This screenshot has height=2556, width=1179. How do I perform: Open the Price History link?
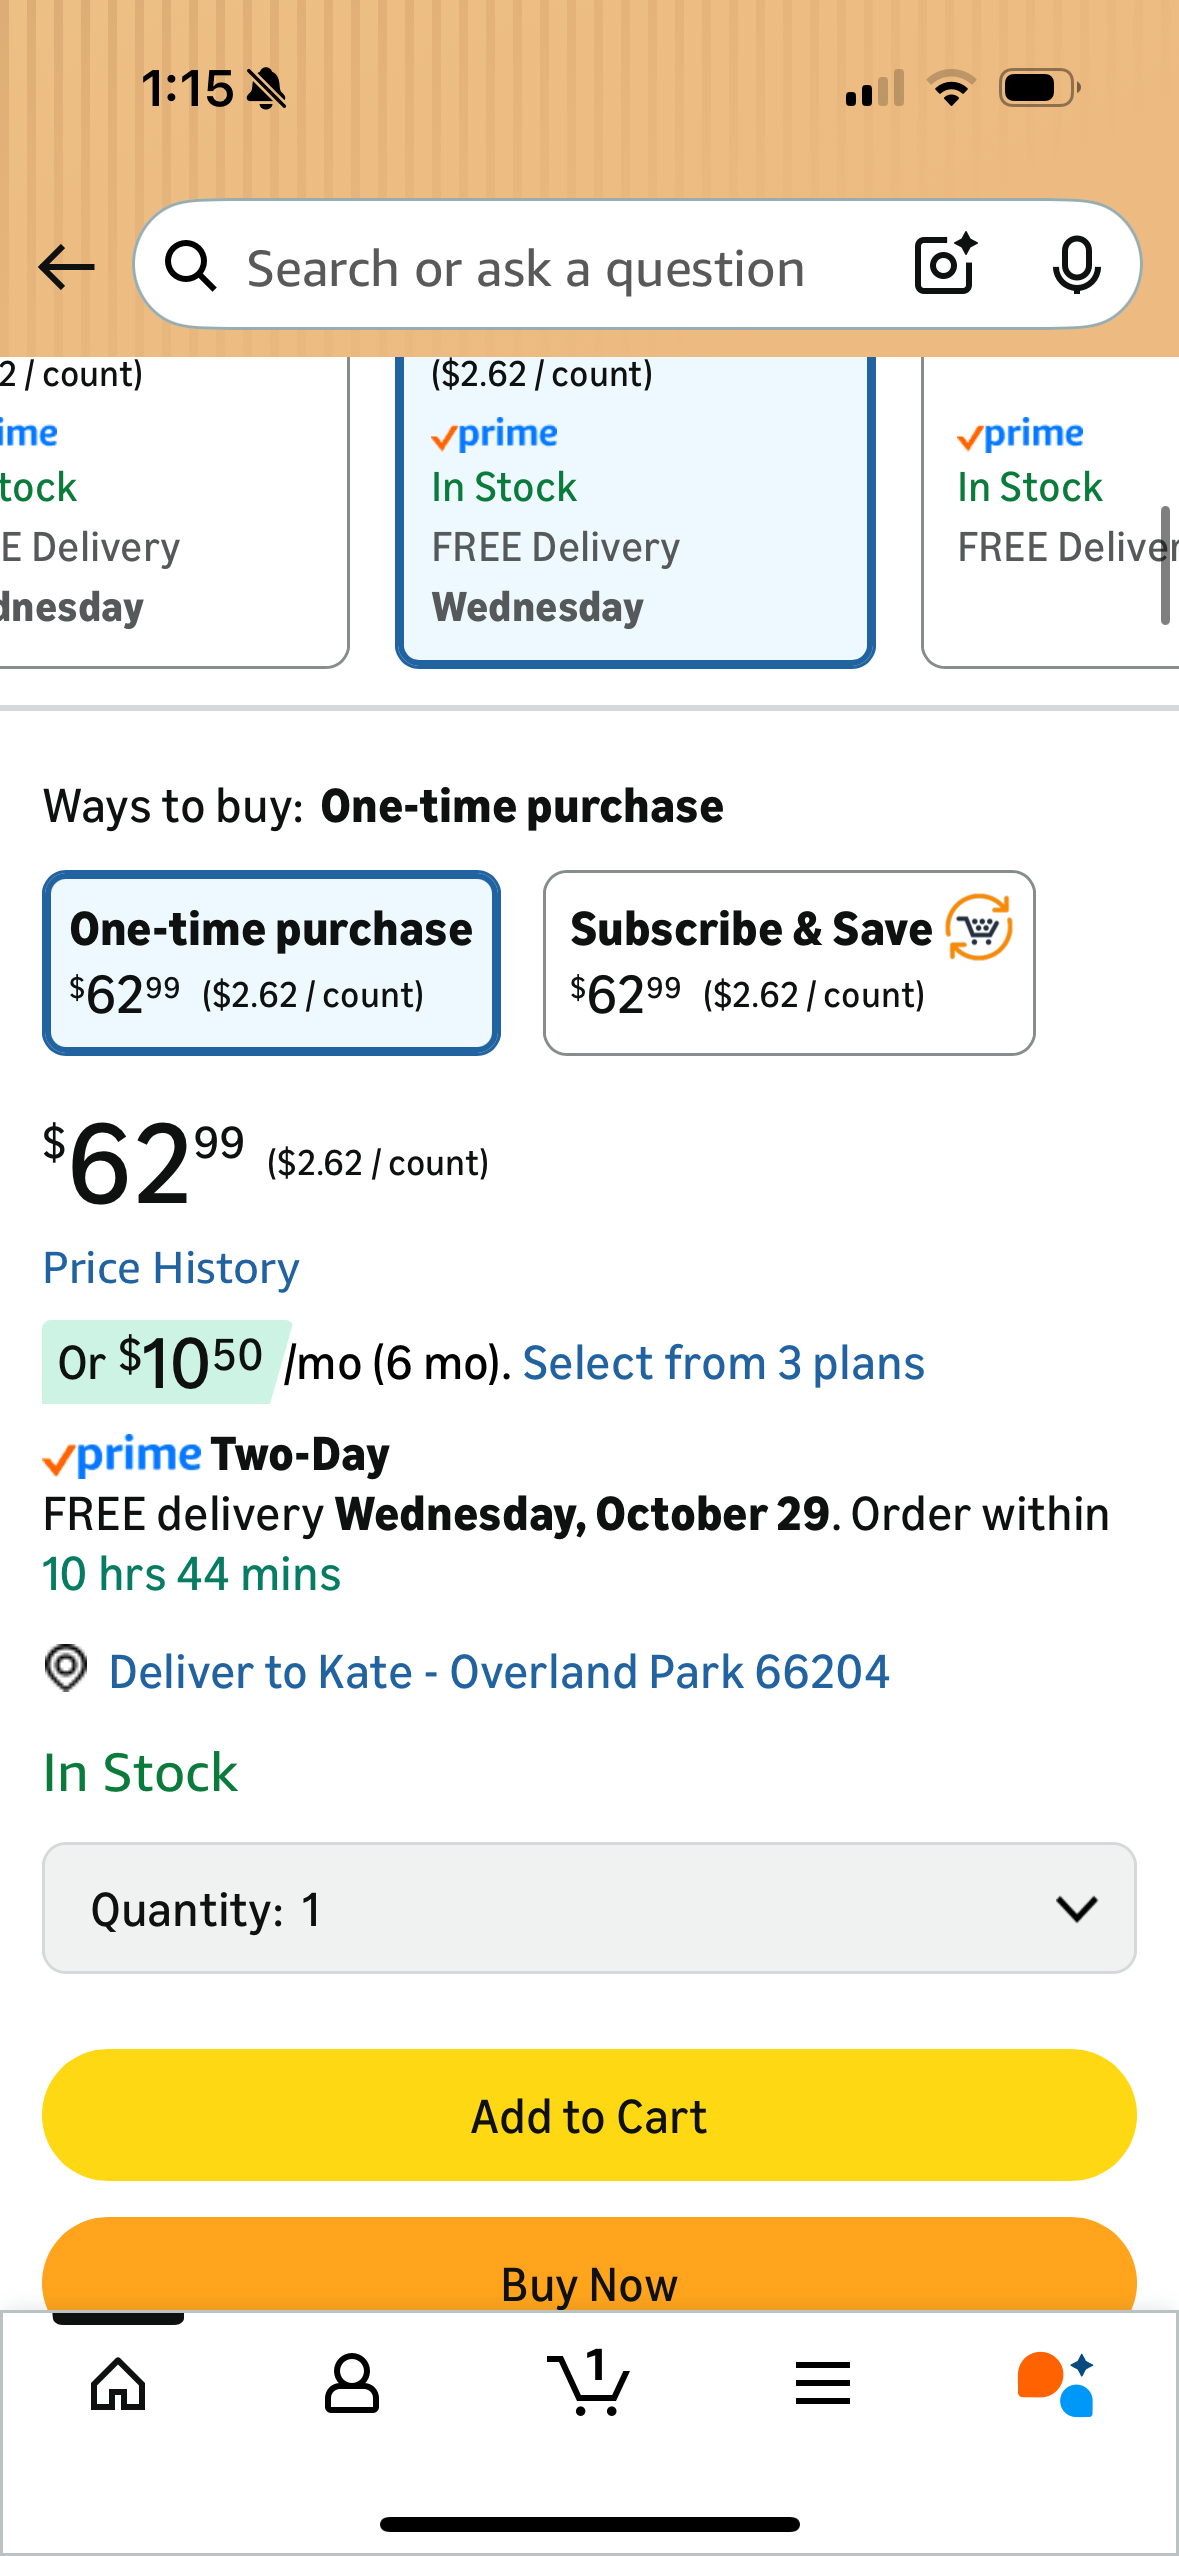pyautogui.click(x=171, y=1268)
